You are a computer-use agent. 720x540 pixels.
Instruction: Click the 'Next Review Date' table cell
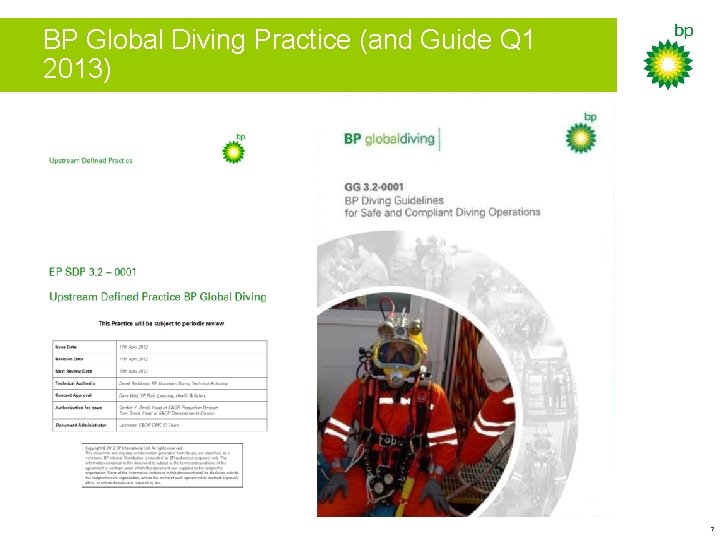(x=84, y=371)
